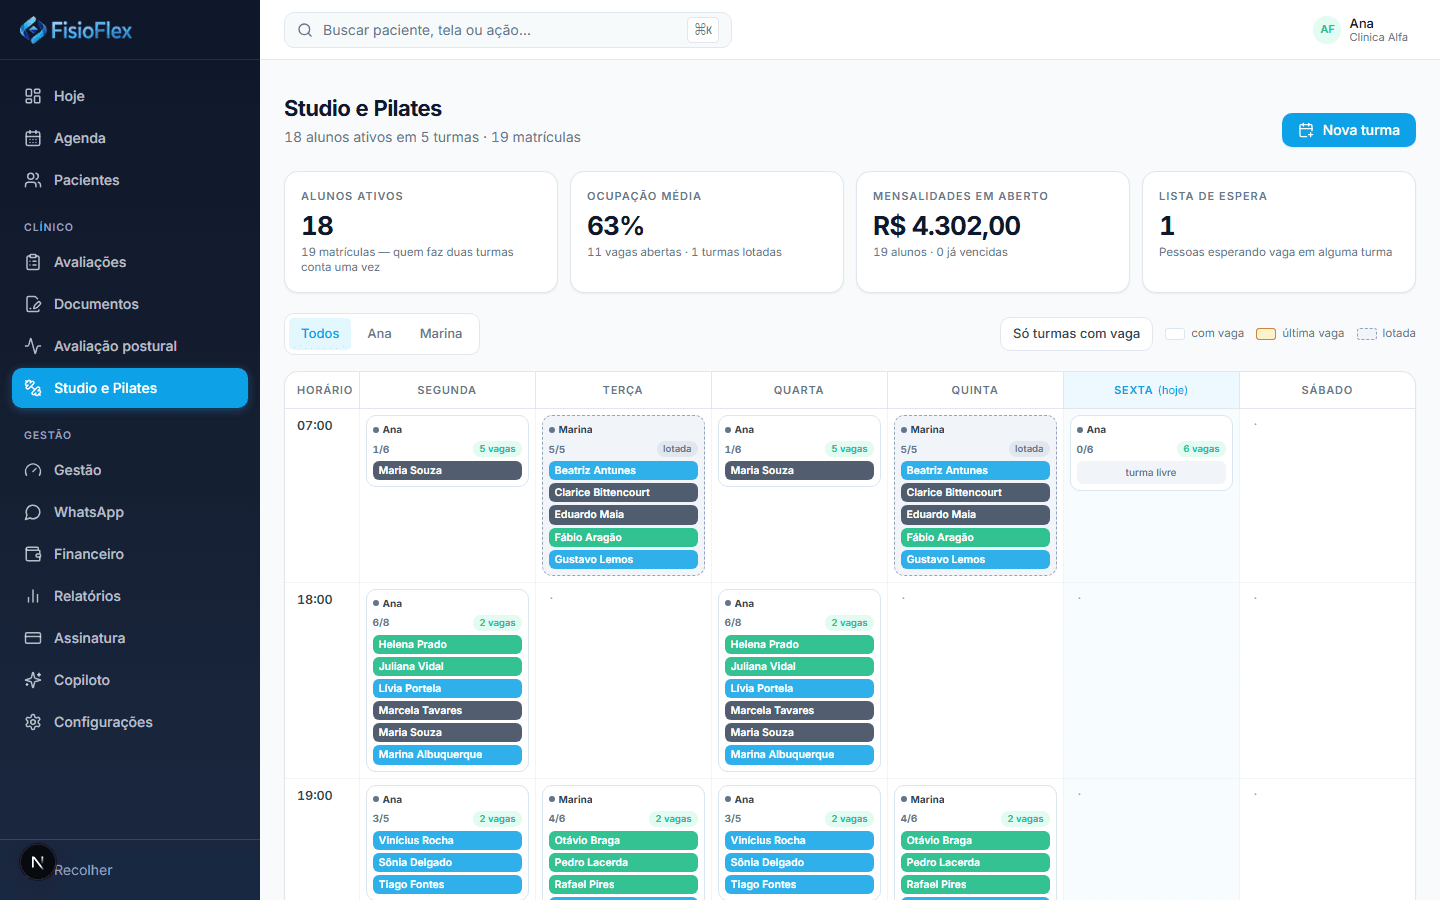Collapse the sidebar with Recolher
This screenshot has height=900, width=1440.
point(83,870)
